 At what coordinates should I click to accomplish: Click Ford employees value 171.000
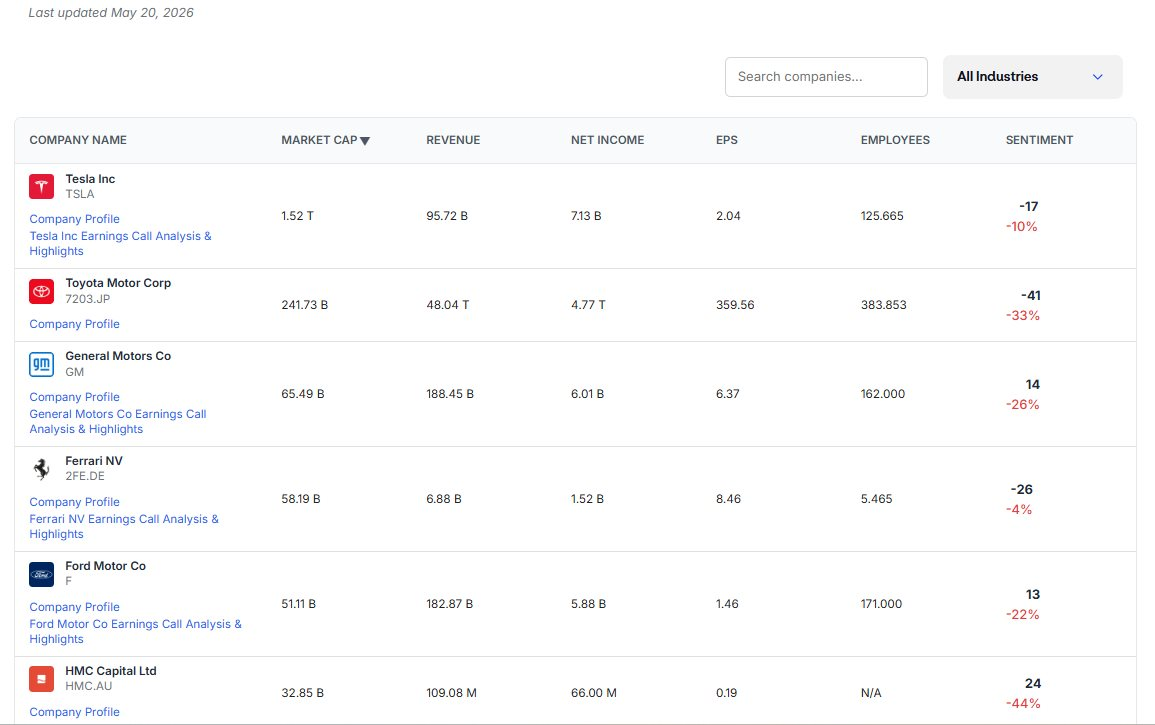click(881, 604)
